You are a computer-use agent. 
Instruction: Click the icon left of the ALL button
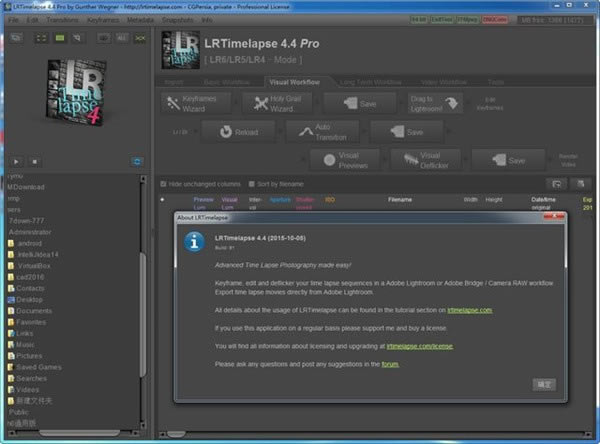[103, 38]
